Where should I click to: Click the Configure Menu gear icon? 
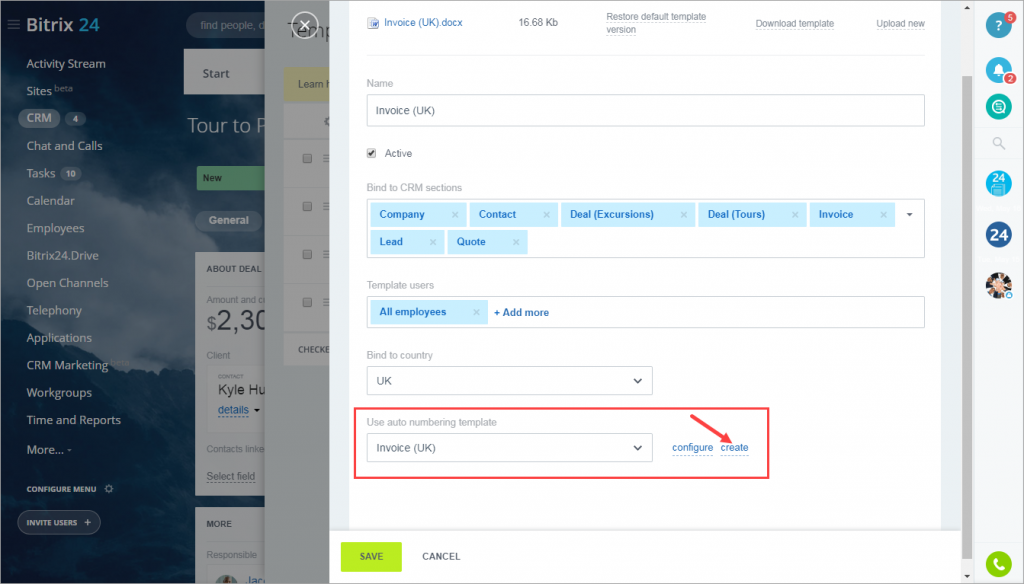click(109, 489)
